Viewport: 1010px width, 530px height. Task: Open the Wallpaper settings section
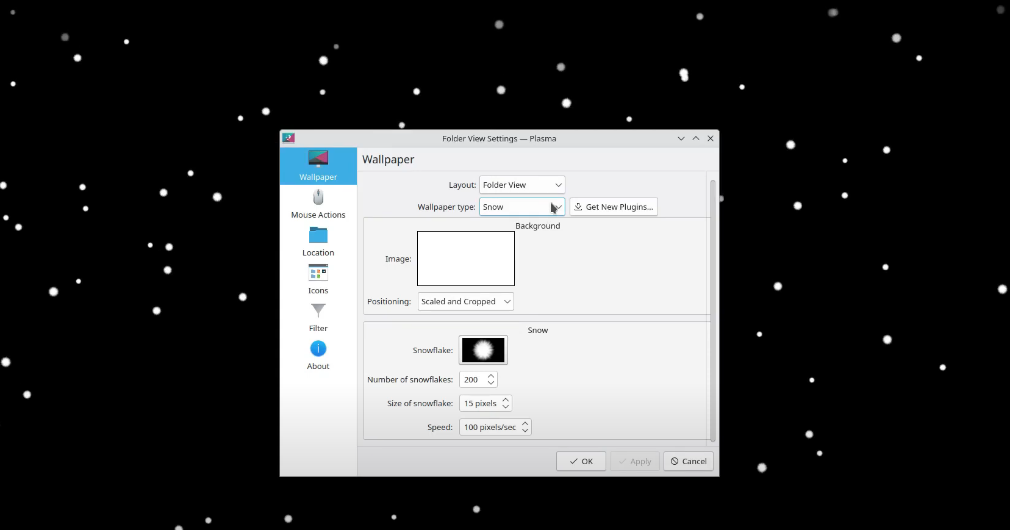point(318,165)
